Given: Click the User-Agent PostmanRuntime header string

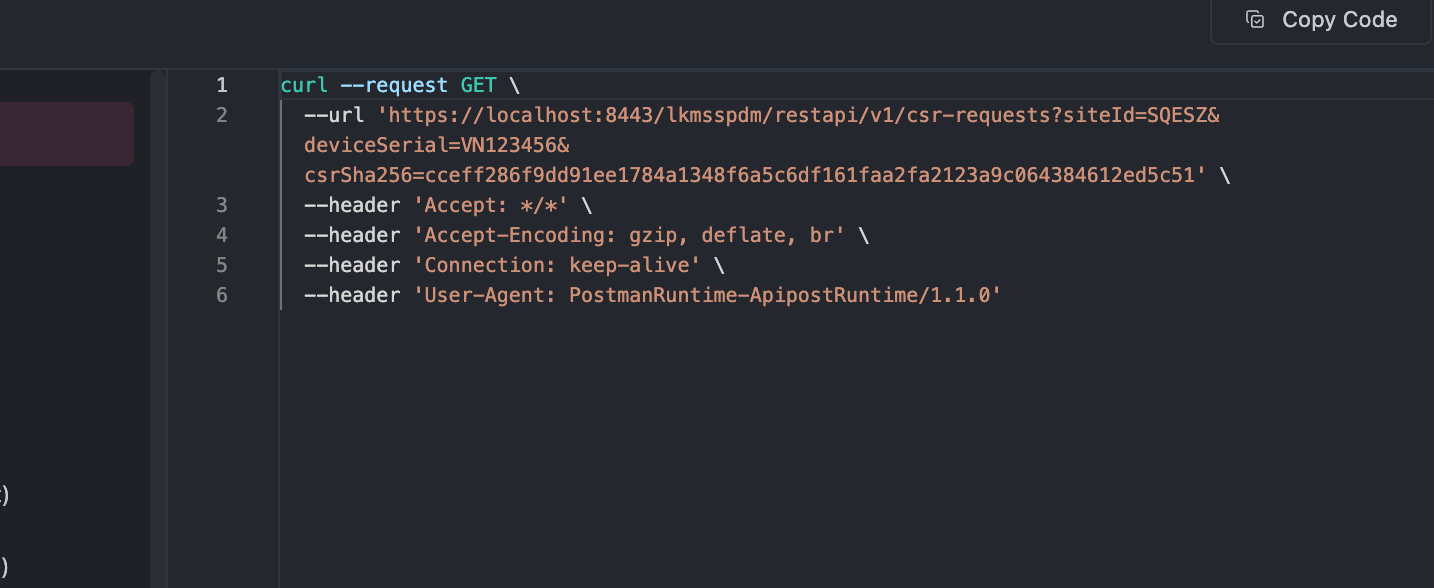Looking at the screenshot, I should [x=707, y=295].
